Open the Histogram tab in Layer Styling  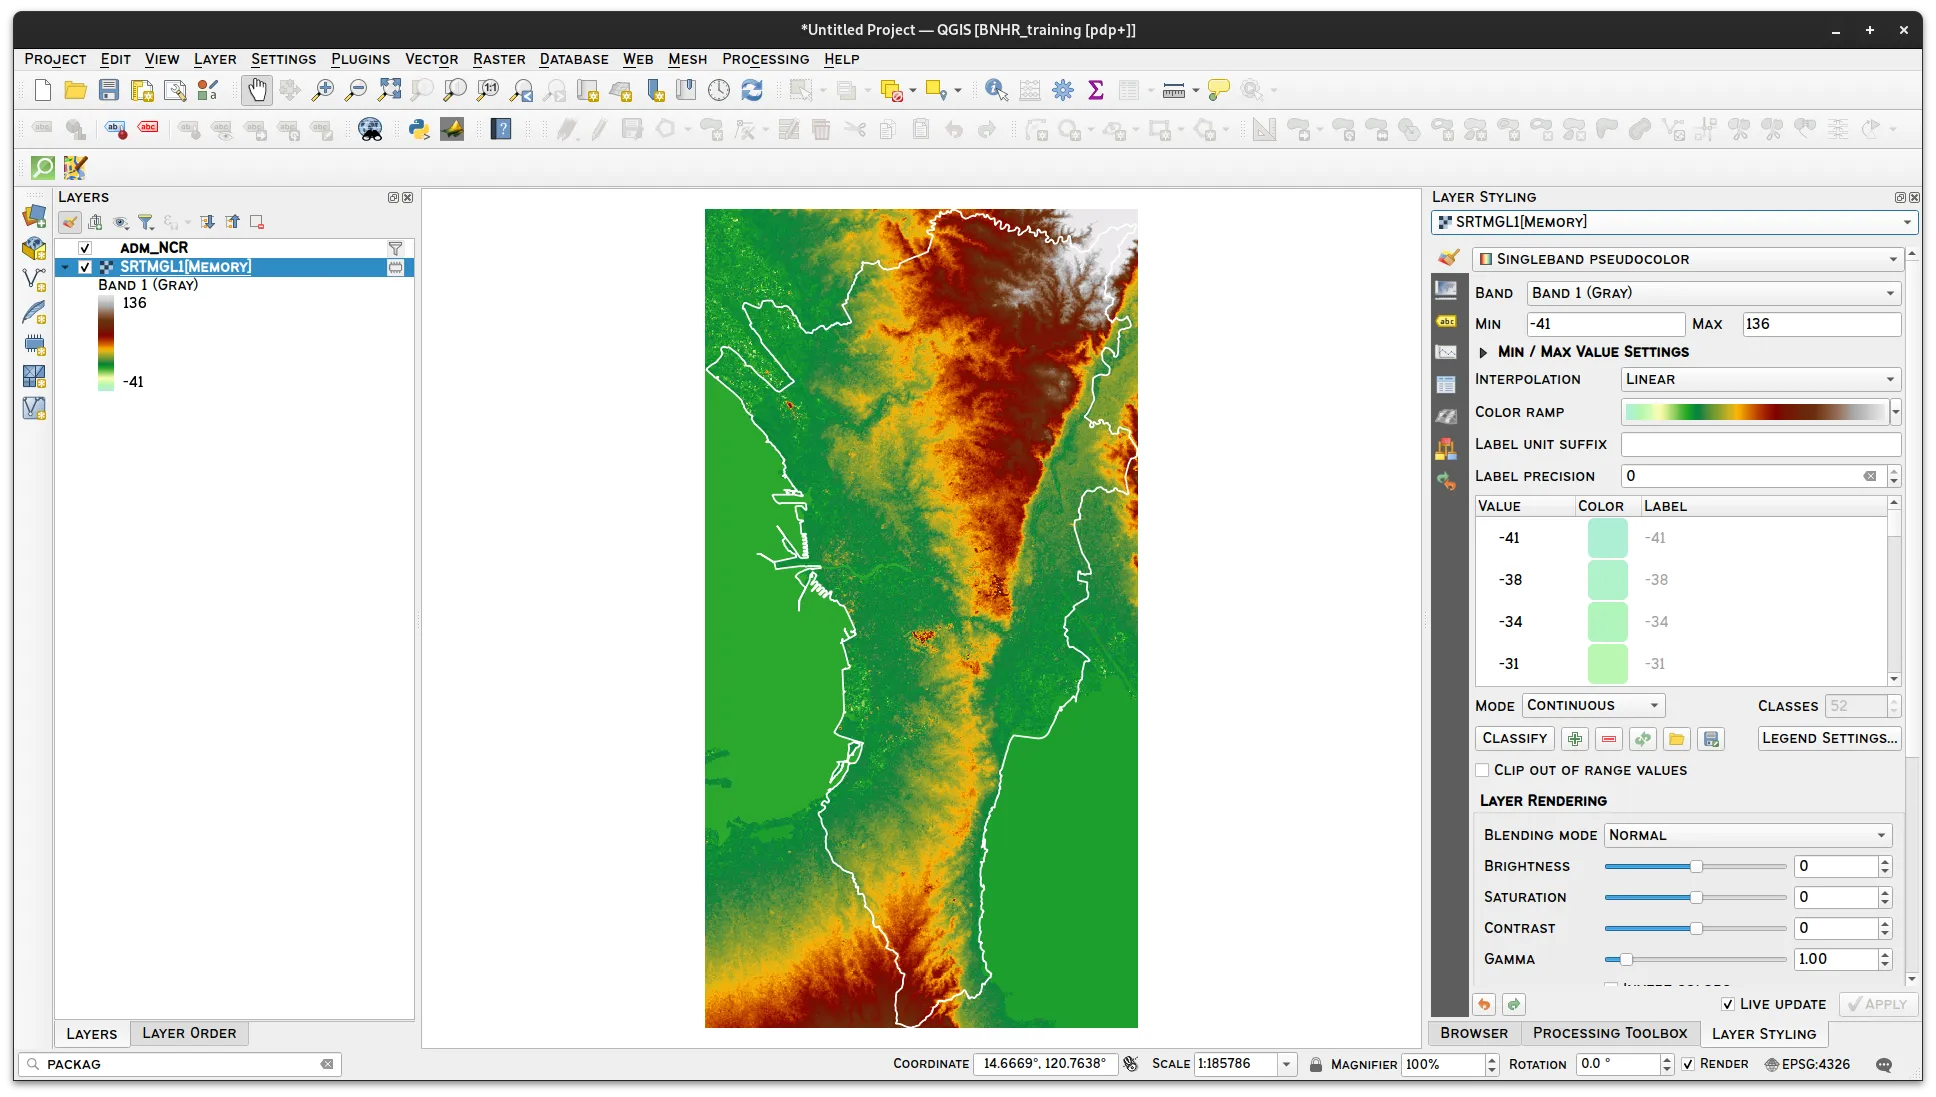[1446, 351]
